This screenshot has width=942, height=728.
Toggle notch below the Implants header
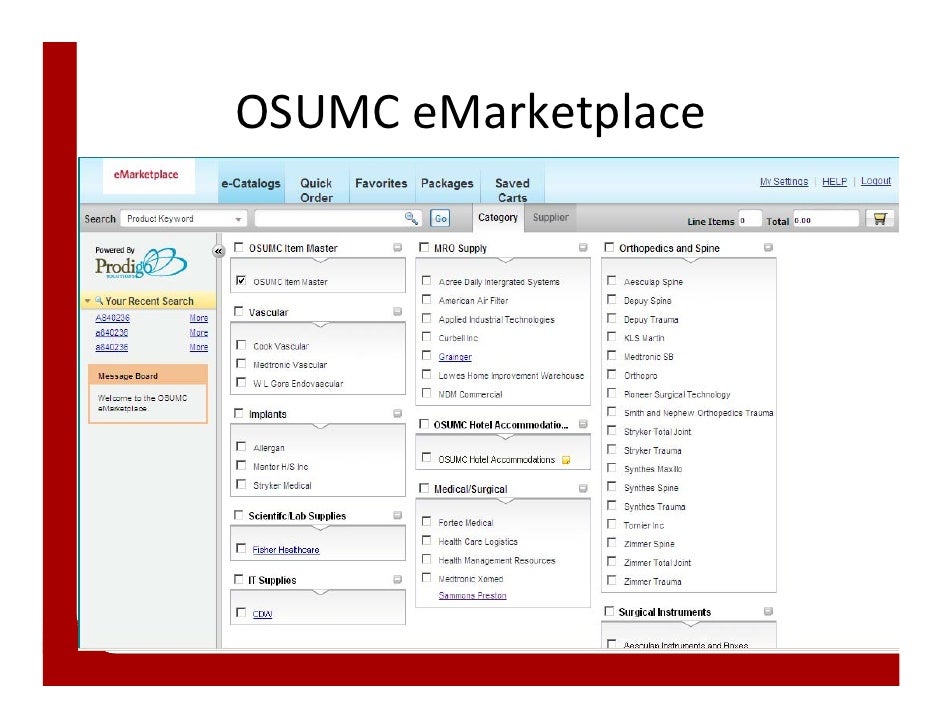click(321, 427)
